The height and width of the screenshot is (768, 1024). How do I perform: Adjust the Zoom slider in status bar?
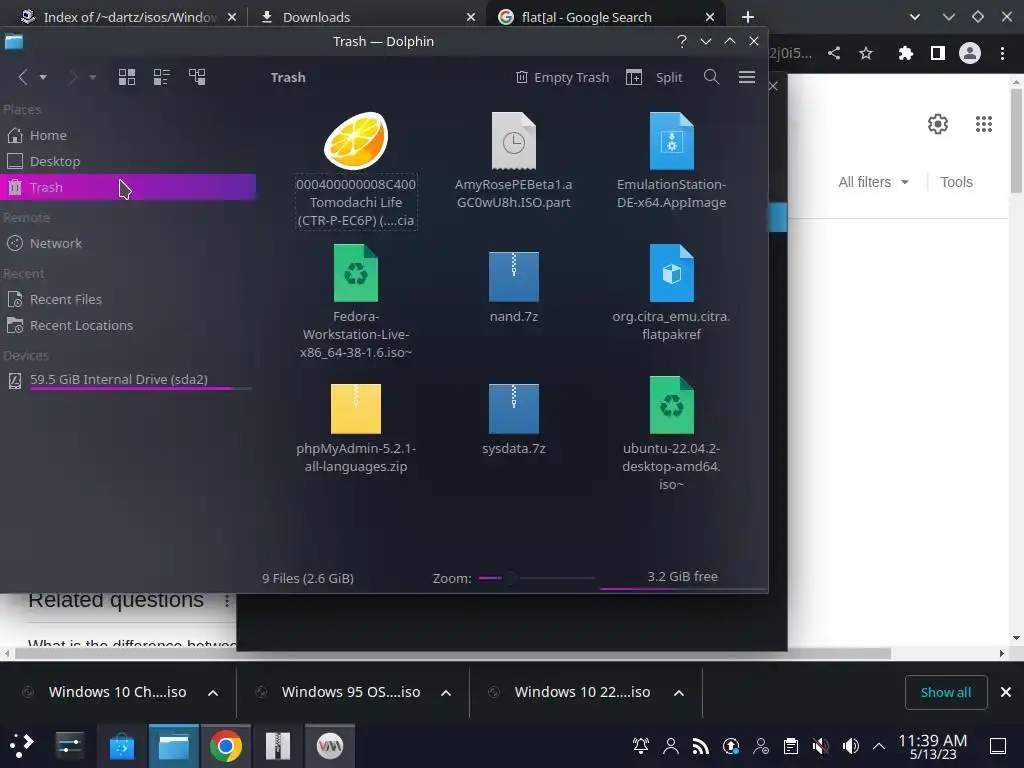point(537,578)
